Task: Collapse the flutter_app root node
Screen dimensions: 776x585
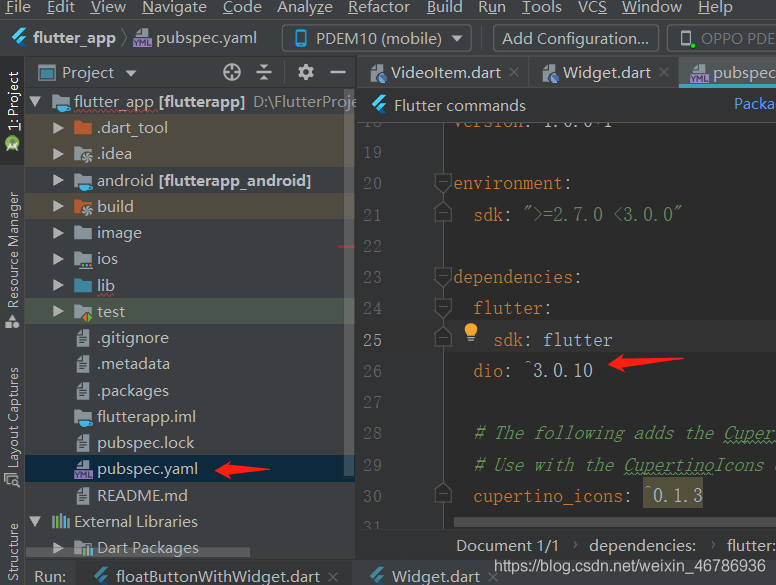Action: 35,101
